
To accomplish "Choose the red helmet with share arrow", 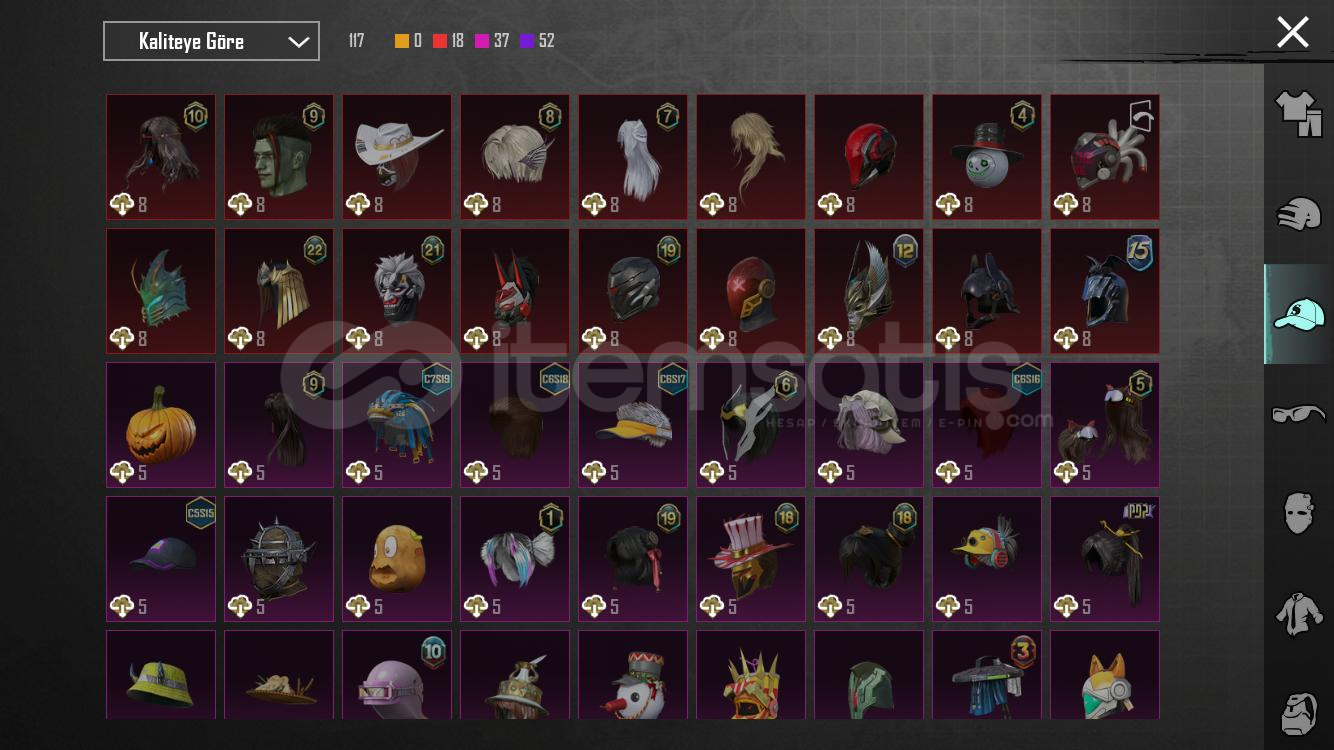I will pos(1105,157).
